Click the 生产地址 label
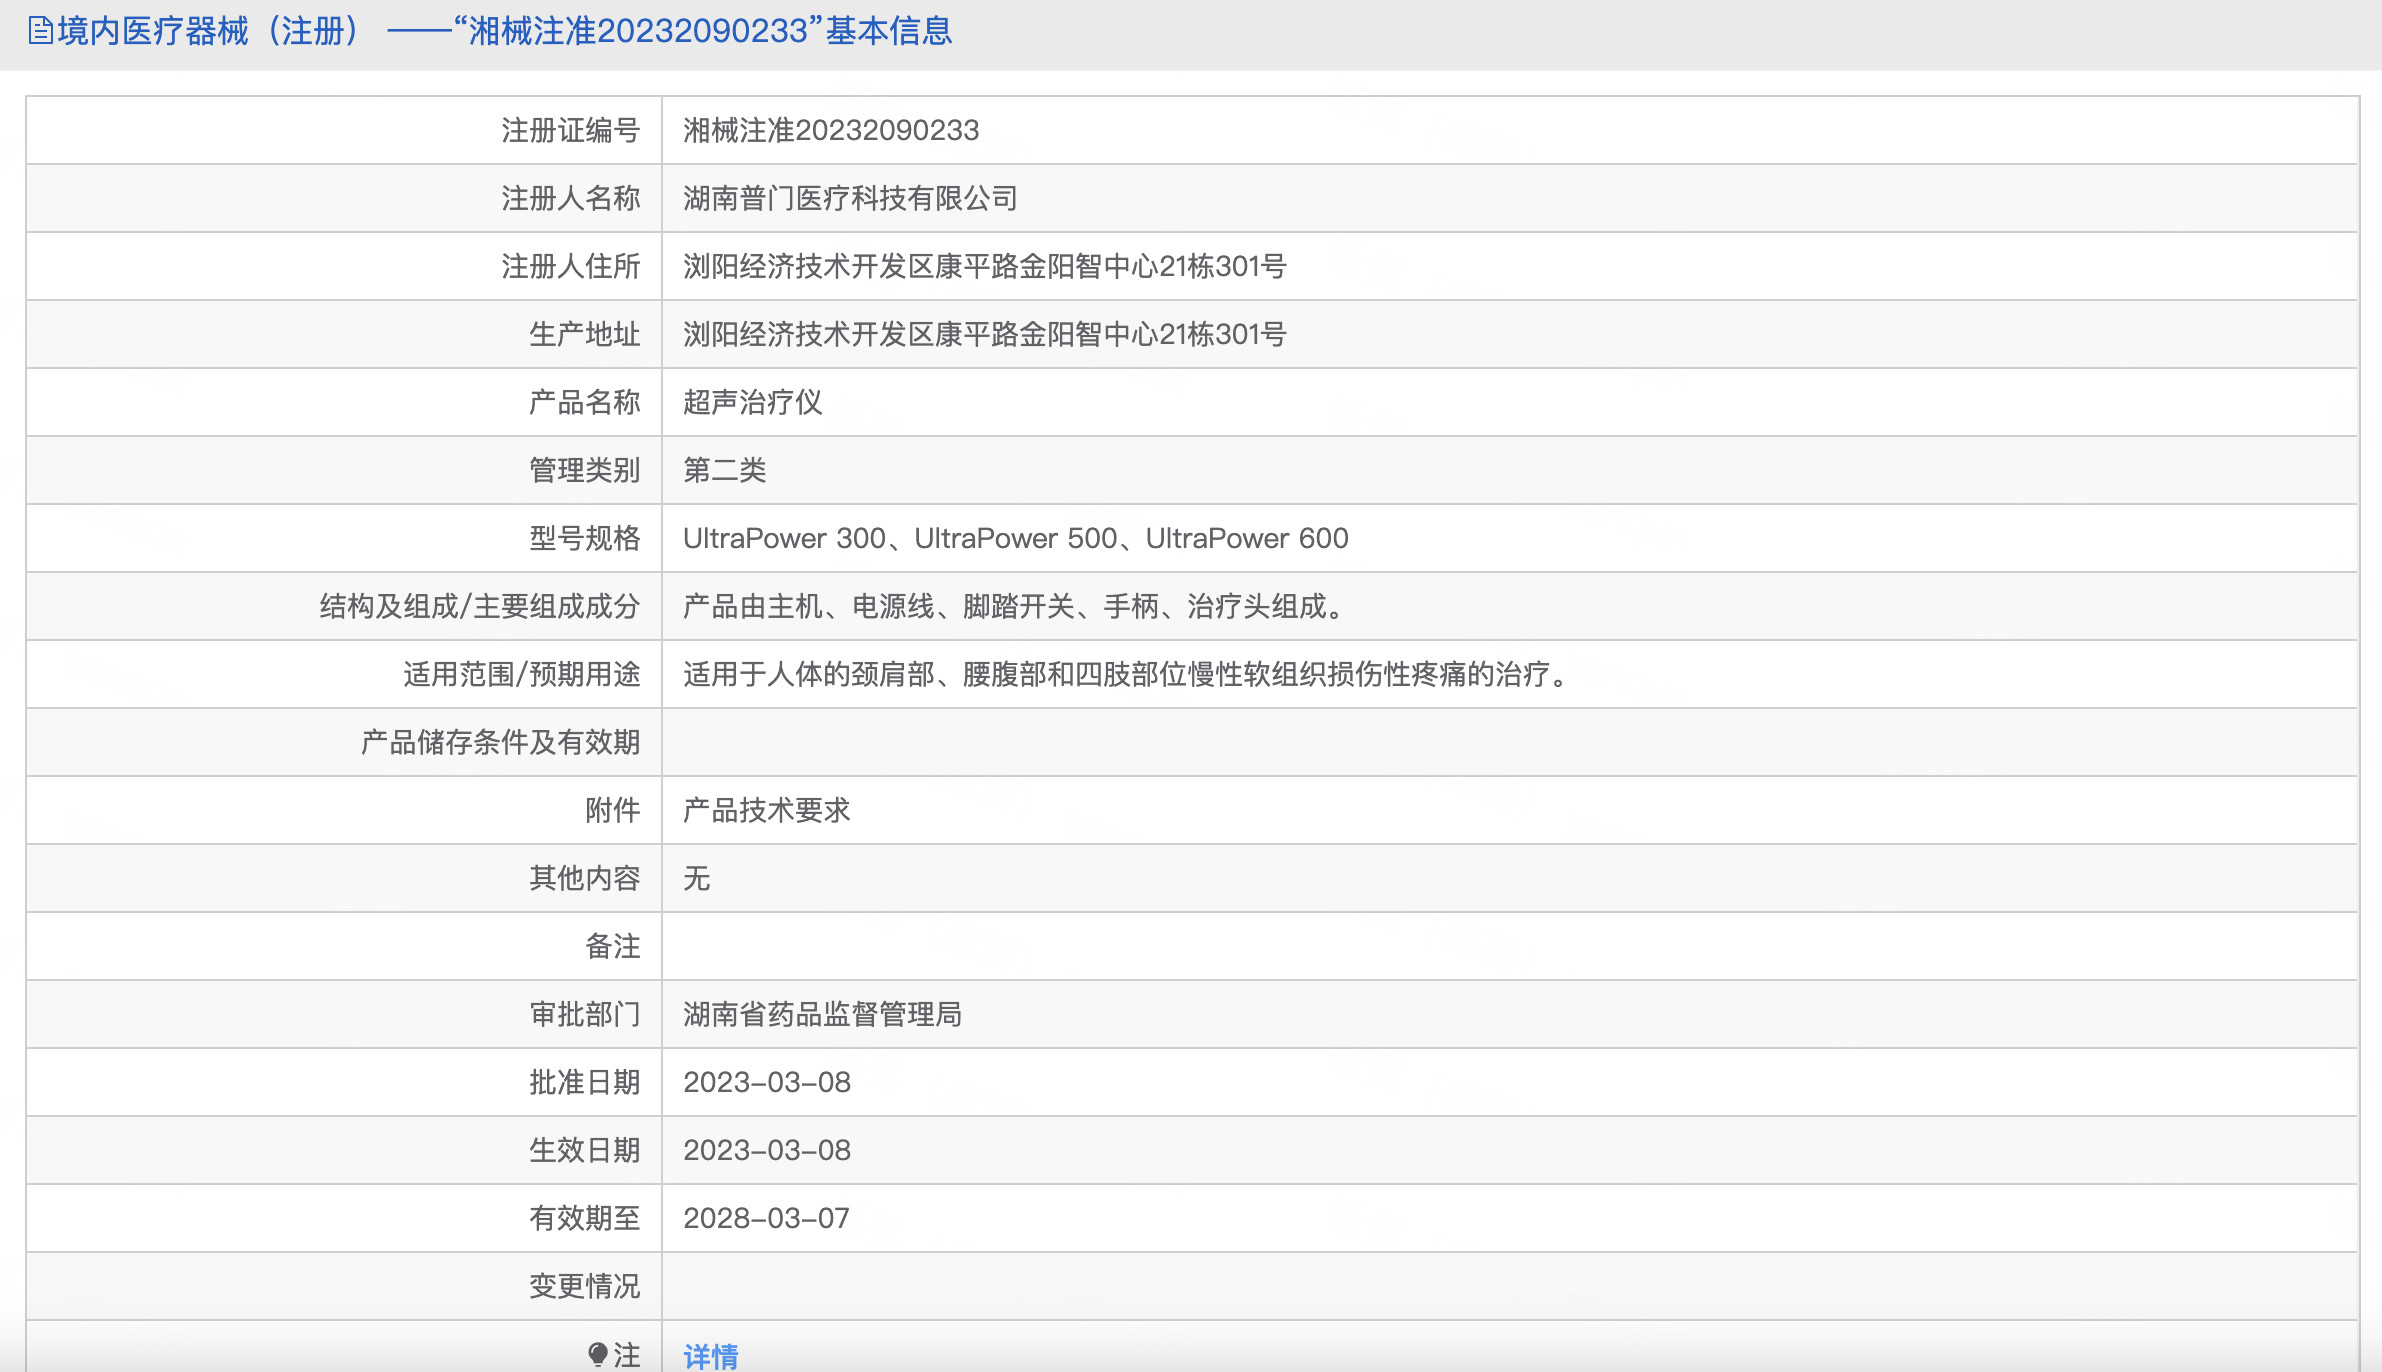This screenshot has width=2382, height=1372. coord(585,334)
